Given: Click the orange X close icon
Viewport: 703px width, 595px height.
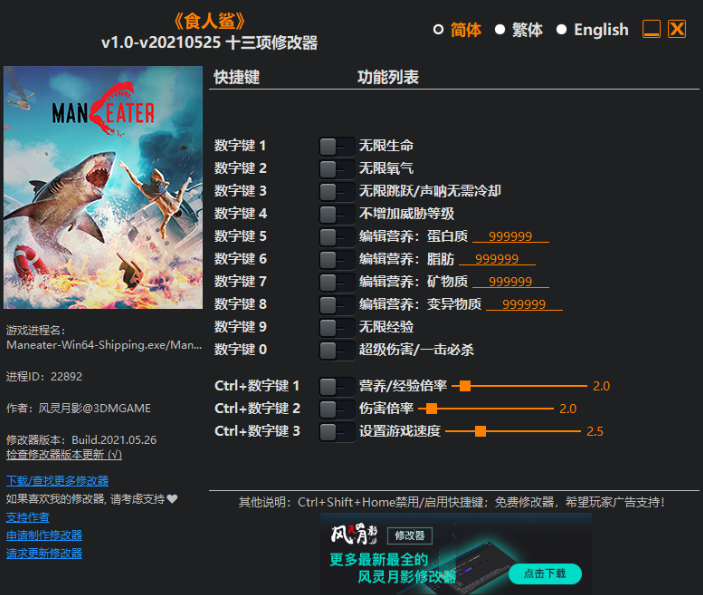Looking at the screenshot, I should tap(677, 29).
